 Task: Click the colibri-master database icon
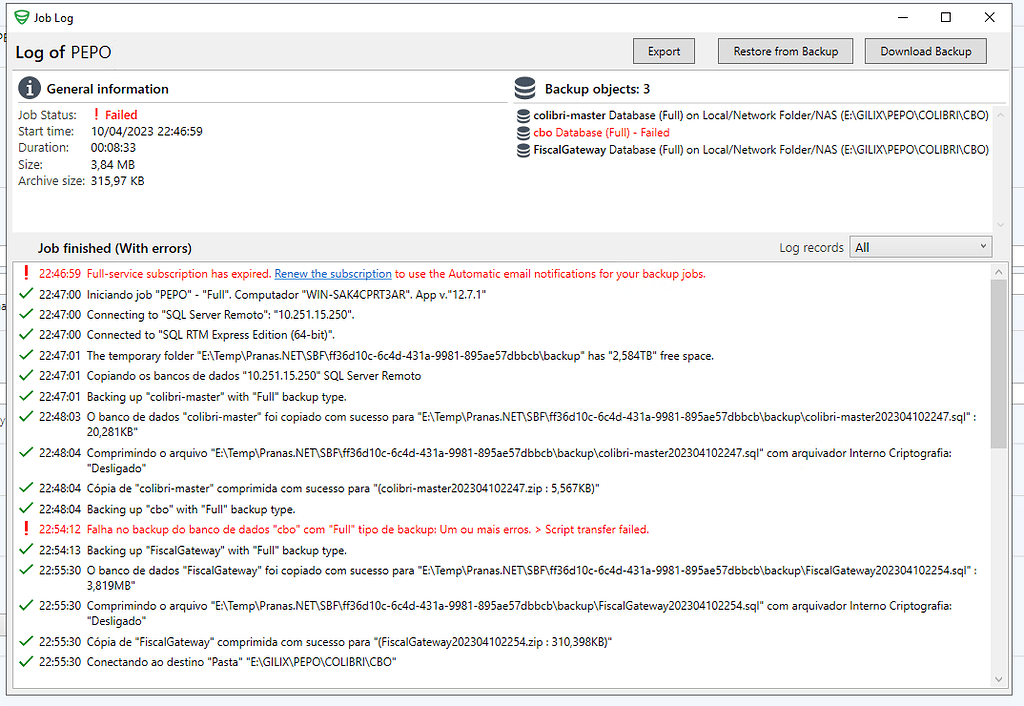coord(525,114)
